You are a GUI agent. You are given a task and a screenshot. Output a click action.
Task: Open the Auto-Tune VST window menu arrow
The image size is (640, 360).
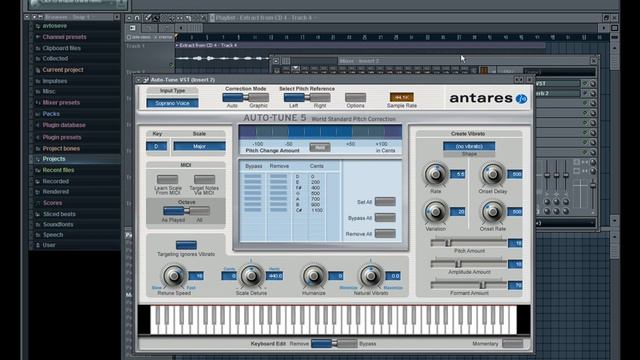click(139, 80)
